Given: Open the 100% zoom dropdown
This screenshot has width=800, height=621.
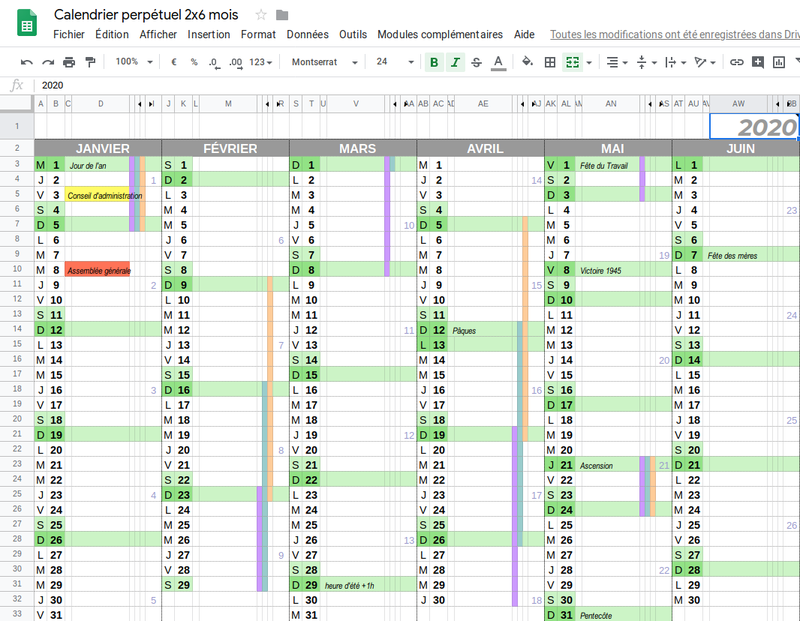Looking at the screenshot, I should pos(134,62).
